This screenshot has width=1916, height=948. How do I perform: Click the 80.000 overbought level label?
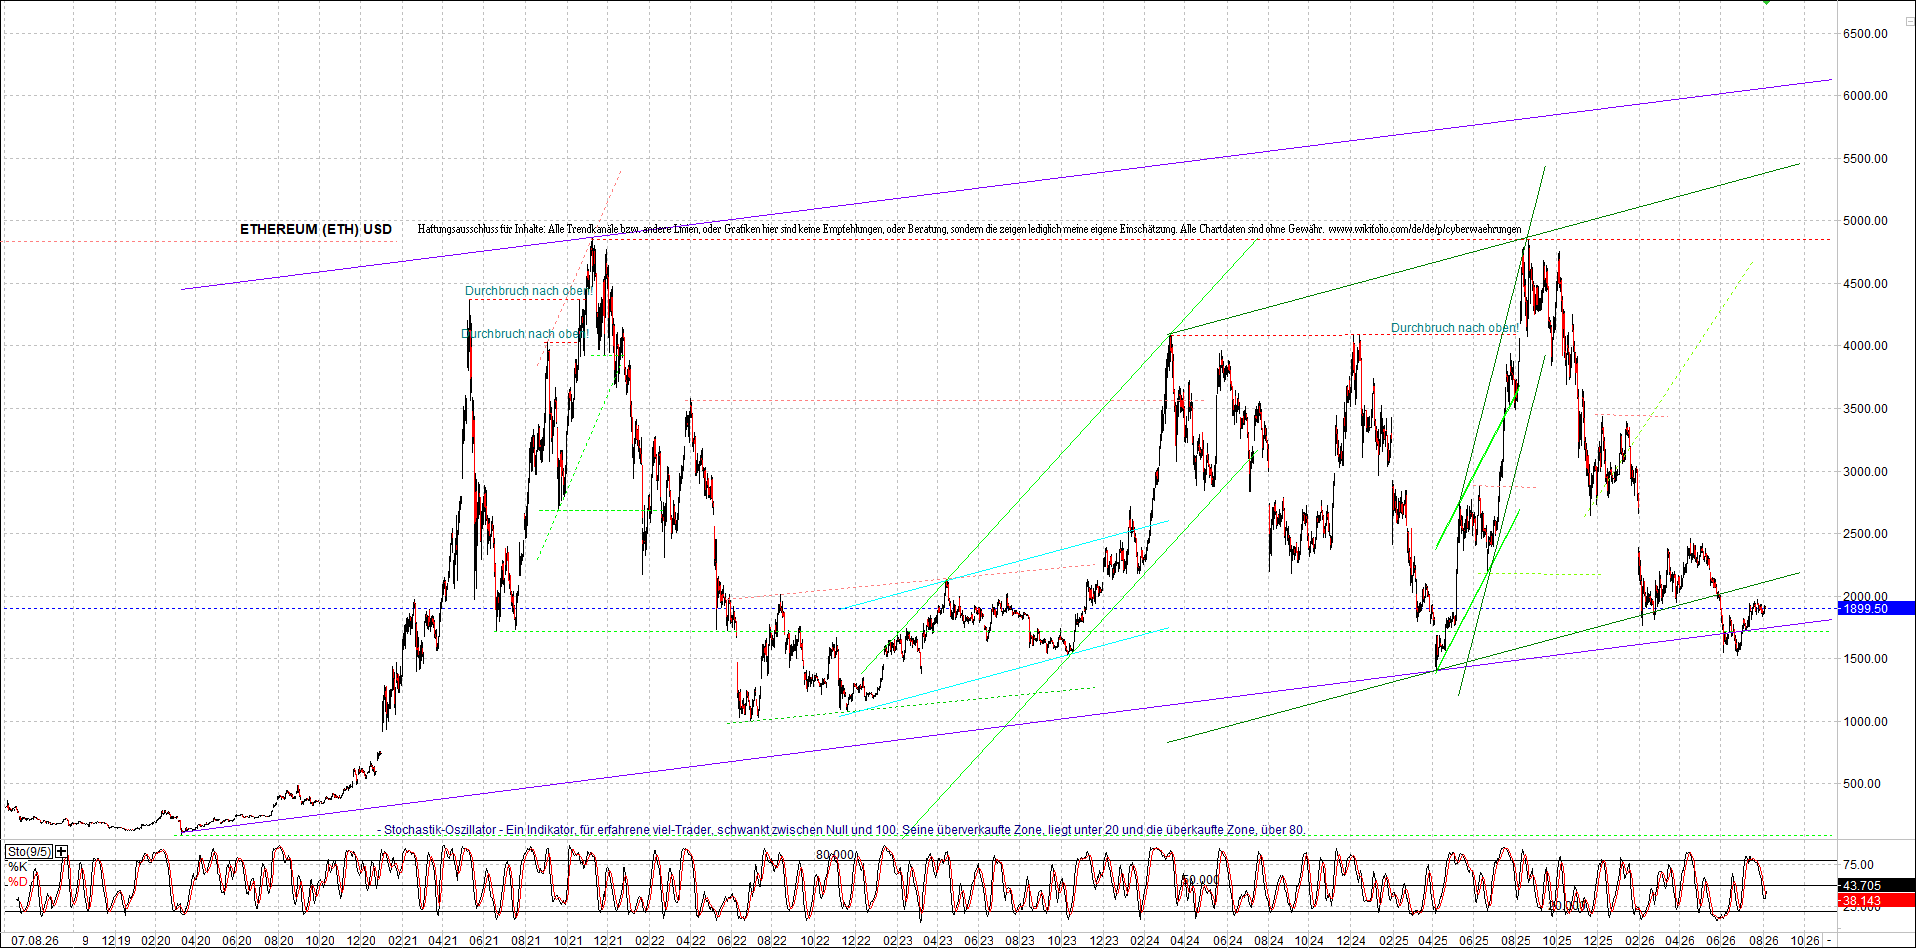point(835,855)
